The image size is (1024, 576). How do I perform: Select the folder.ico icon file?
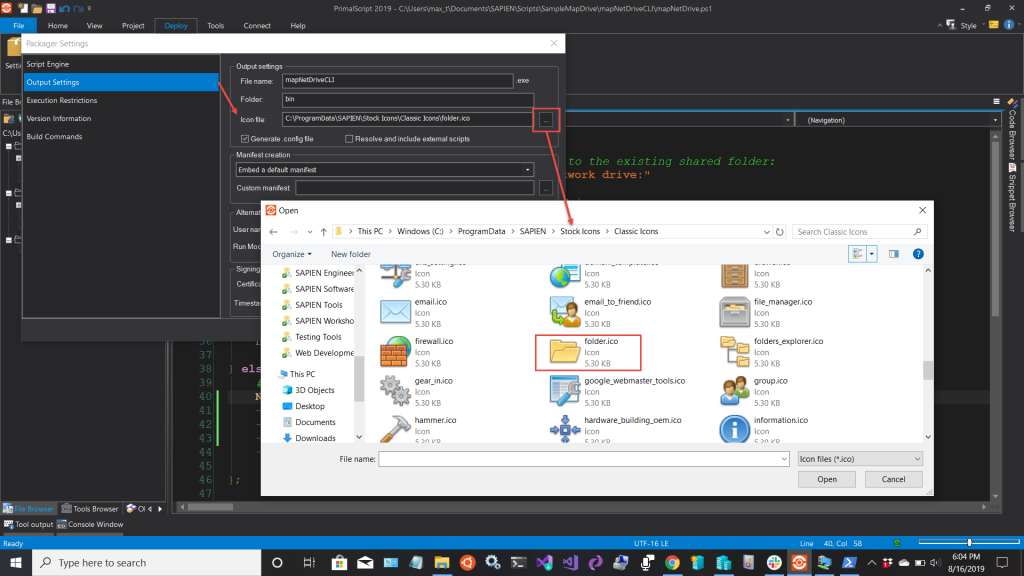coord(588,352)
